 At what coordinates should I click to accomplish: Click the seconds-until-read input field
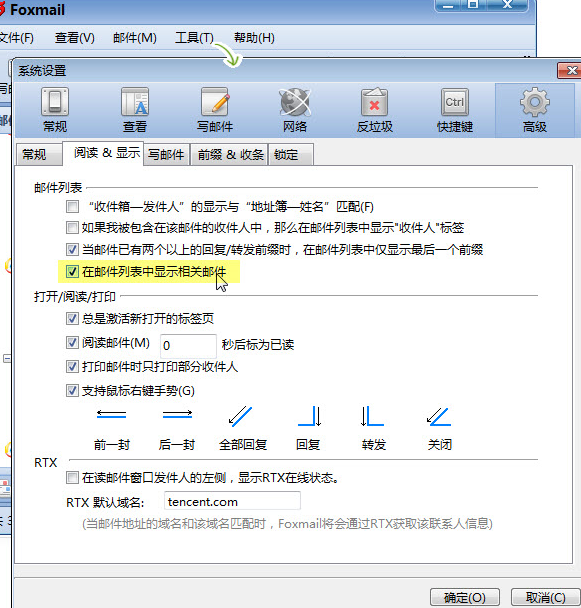click(188, 345)
